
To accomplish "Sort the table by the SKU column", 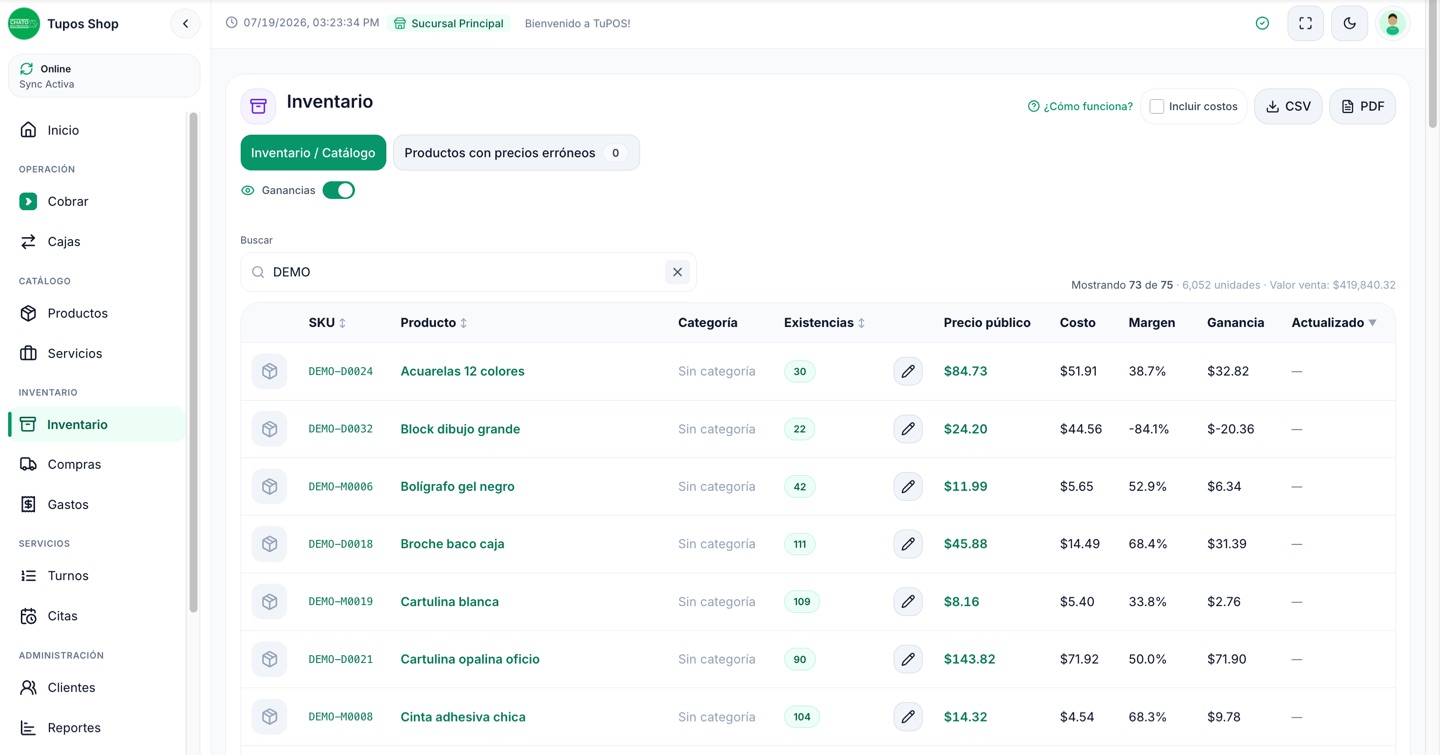I will [327, 323].
